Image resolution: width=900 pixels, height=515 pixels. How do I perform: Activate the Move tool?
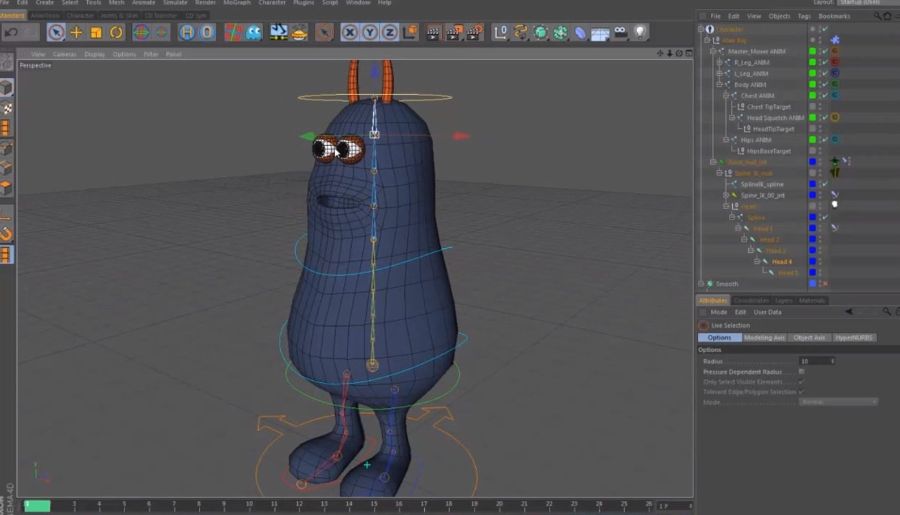(76, 32)
